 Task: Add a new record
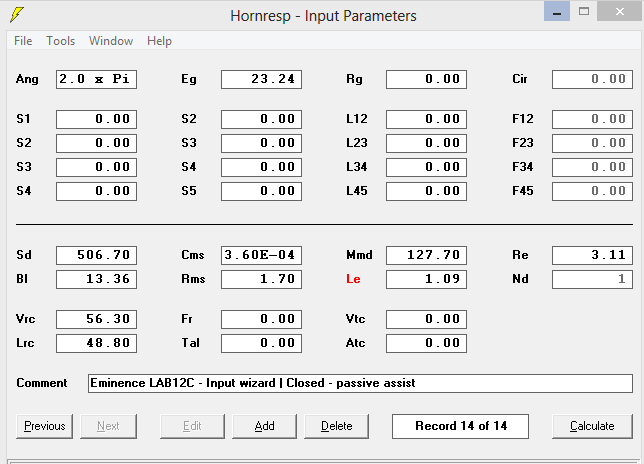click(x=264, y=426)
